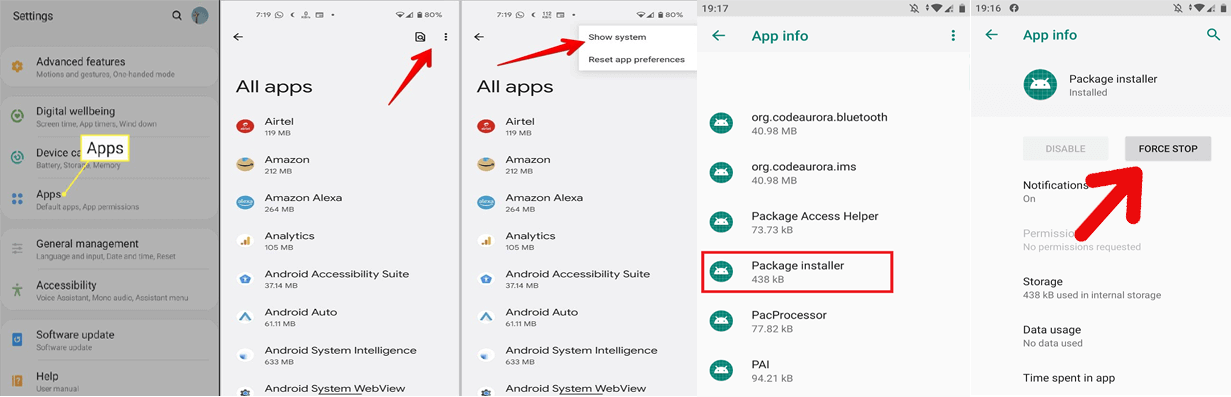1231x397 pixels.
Task: Tap the large Package installer Android icon
Action: [x=1040, y=84]
